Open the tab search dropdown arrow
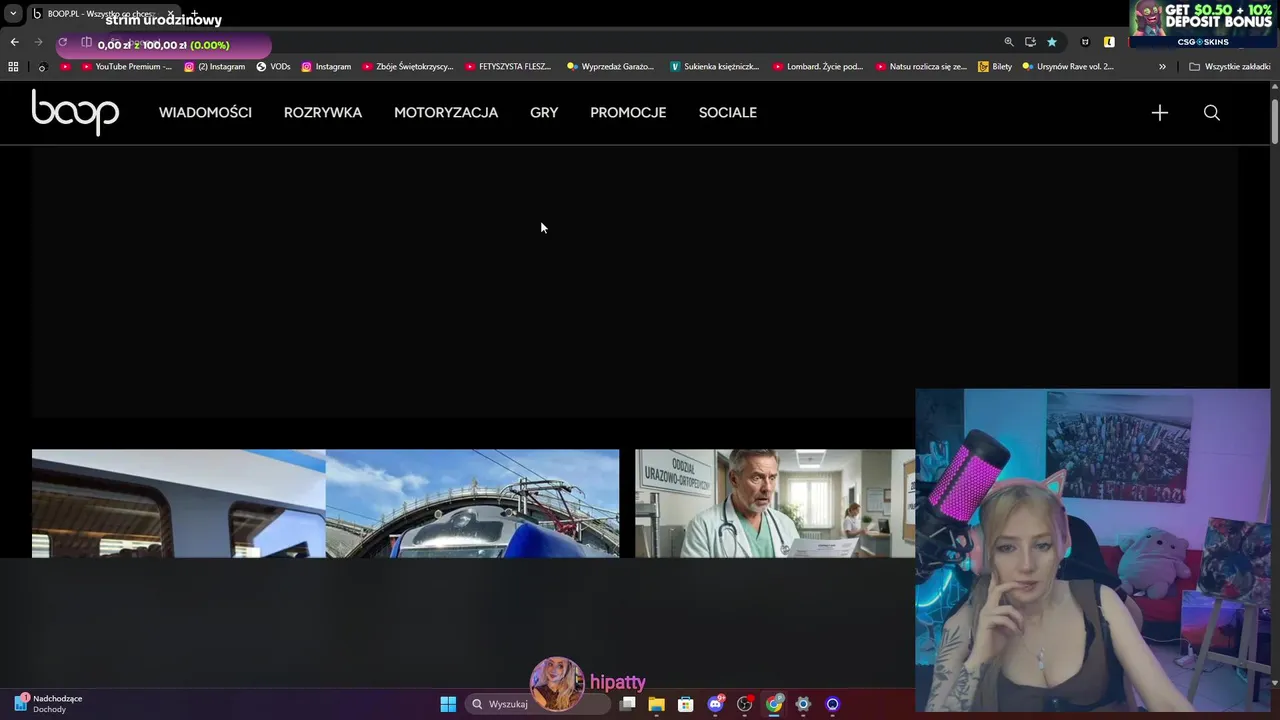 point(13,14)
